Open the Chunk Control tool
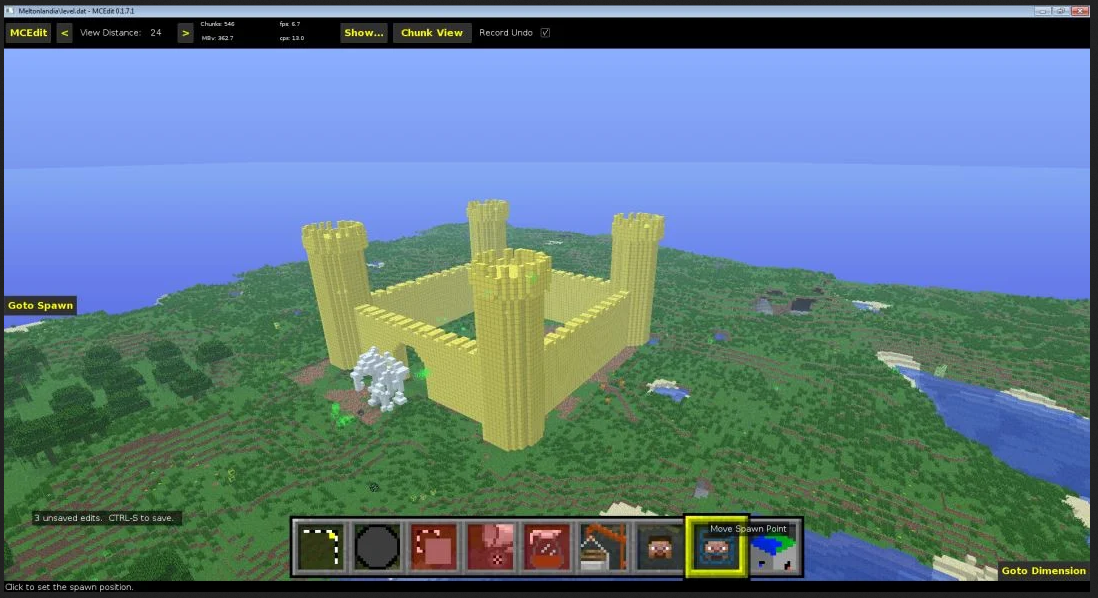The image size is (1098, 598). click(x=774, y=547)
